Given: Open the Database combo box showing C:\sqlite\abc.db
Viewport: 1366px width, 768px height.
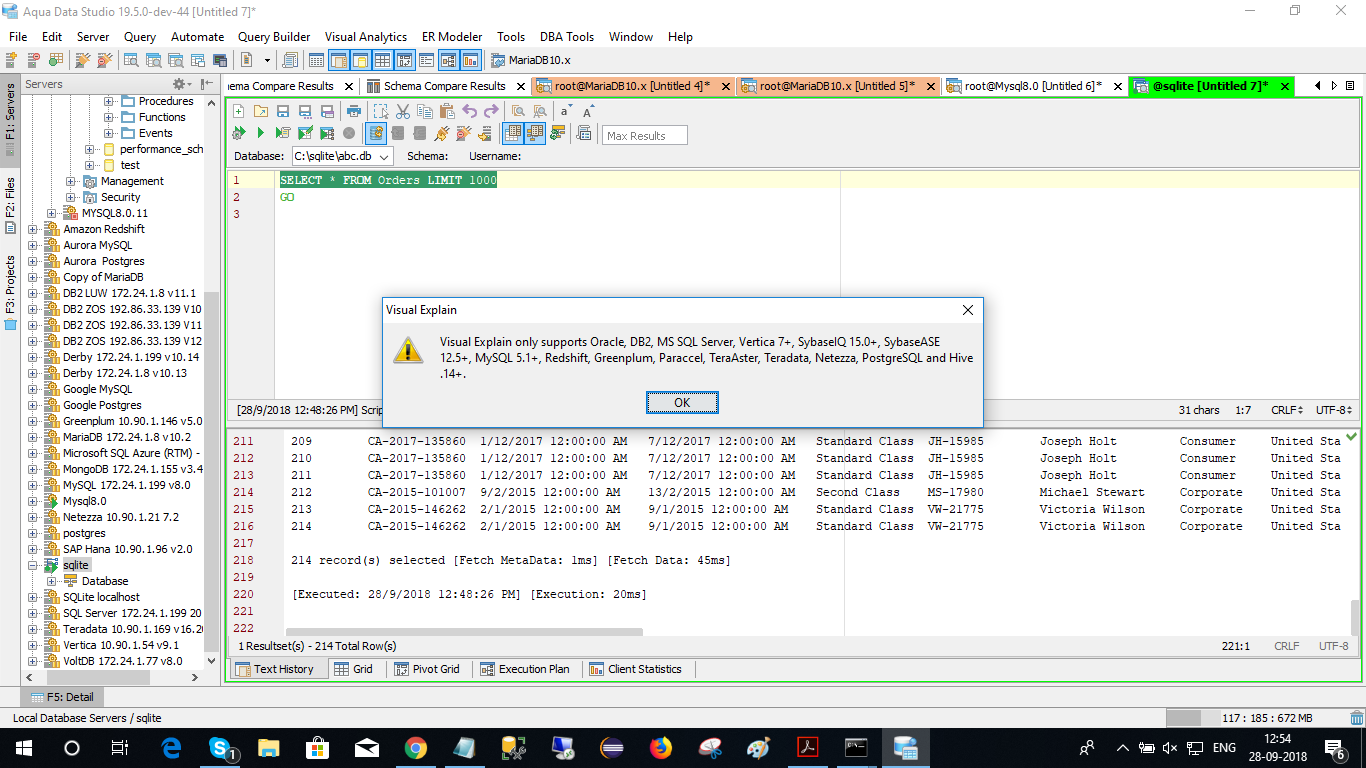Looking at the screenshot, I should point(342,156).
